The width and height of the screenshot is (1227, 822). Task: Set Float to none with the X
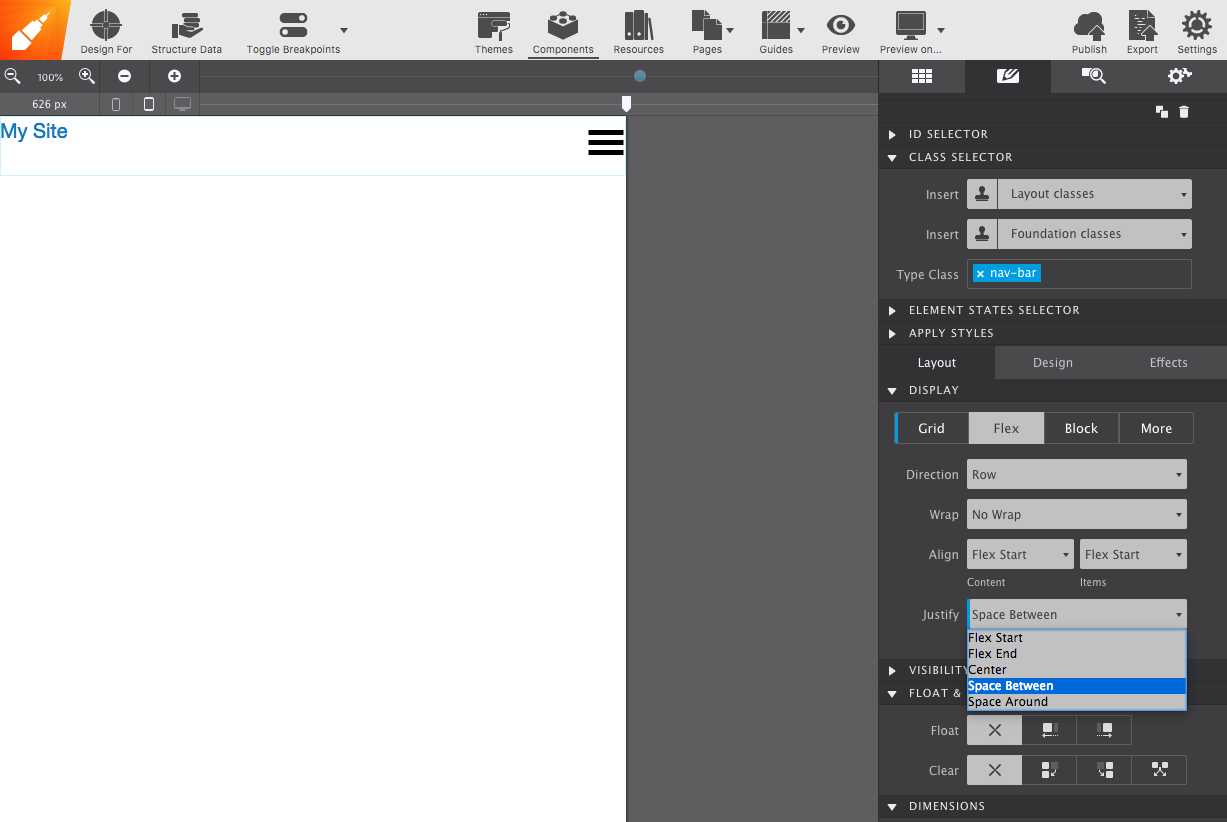point(995,730)
